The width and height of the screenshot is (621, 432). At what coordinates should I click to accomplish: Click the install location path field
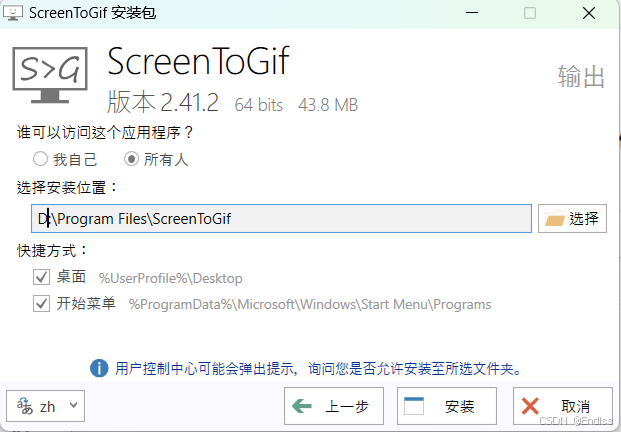pos(281,219)
